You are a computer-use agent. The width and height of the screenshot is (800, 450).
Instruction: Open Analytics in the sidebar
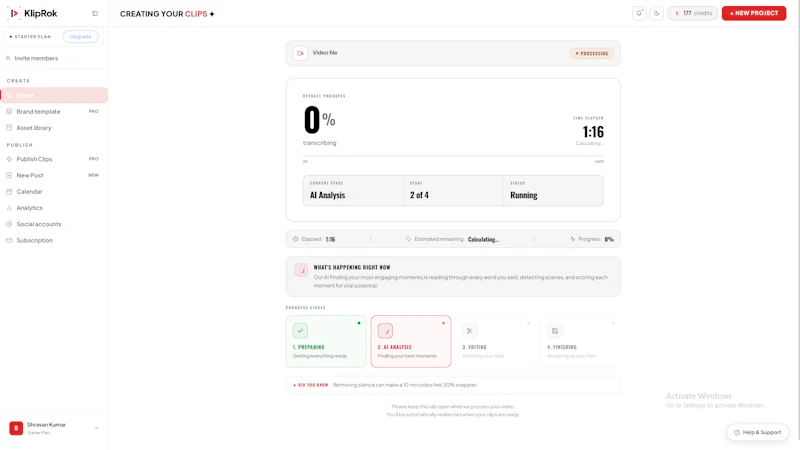point(54,208)
